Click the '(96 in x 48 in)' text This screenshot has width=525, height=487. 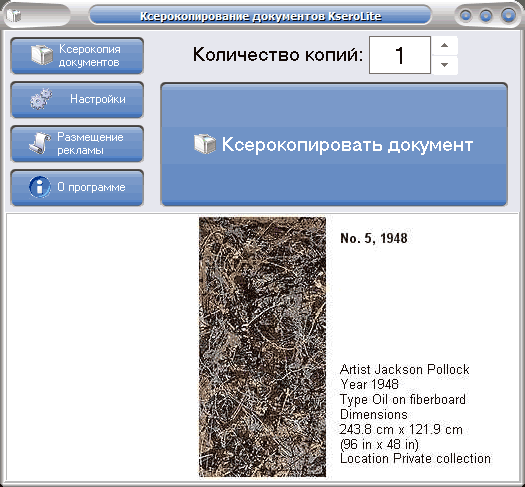[x=379, y=444]
